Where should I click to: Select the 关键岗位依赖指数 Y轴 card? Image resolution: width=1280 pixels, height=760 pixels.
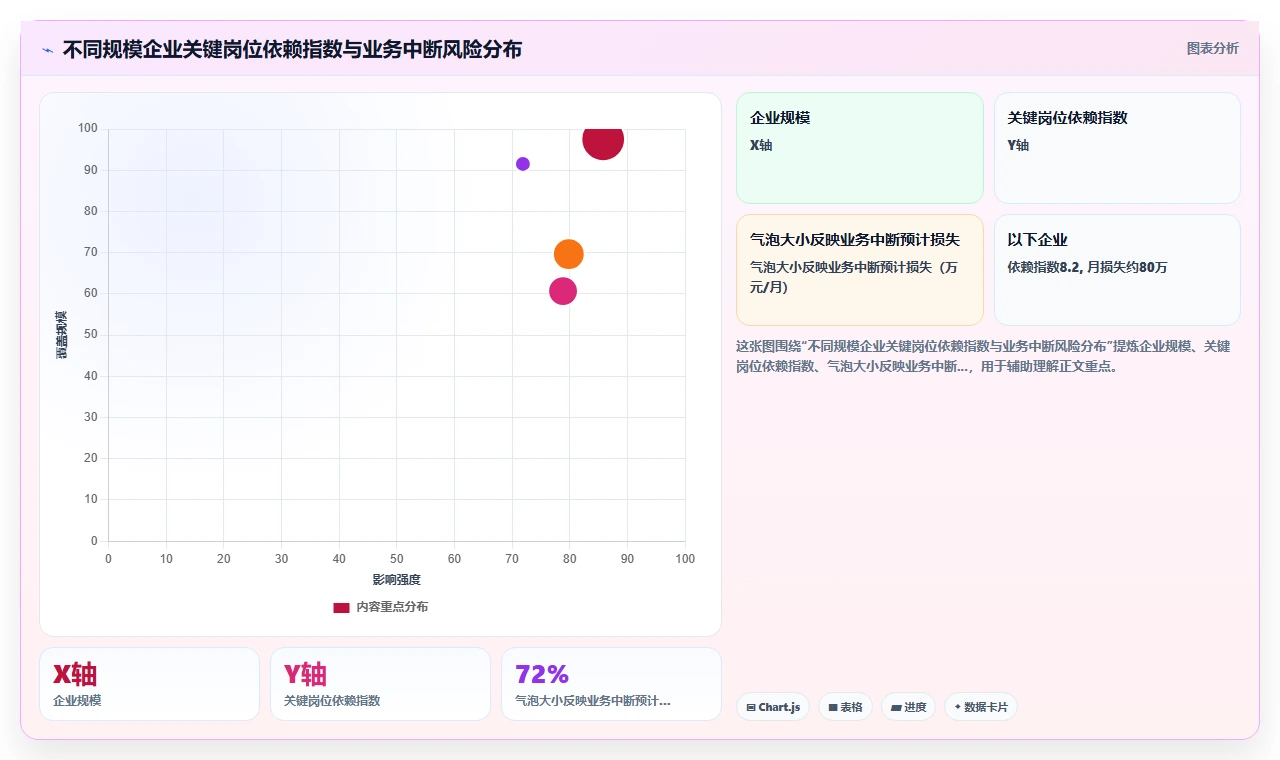click(1117, 148)
